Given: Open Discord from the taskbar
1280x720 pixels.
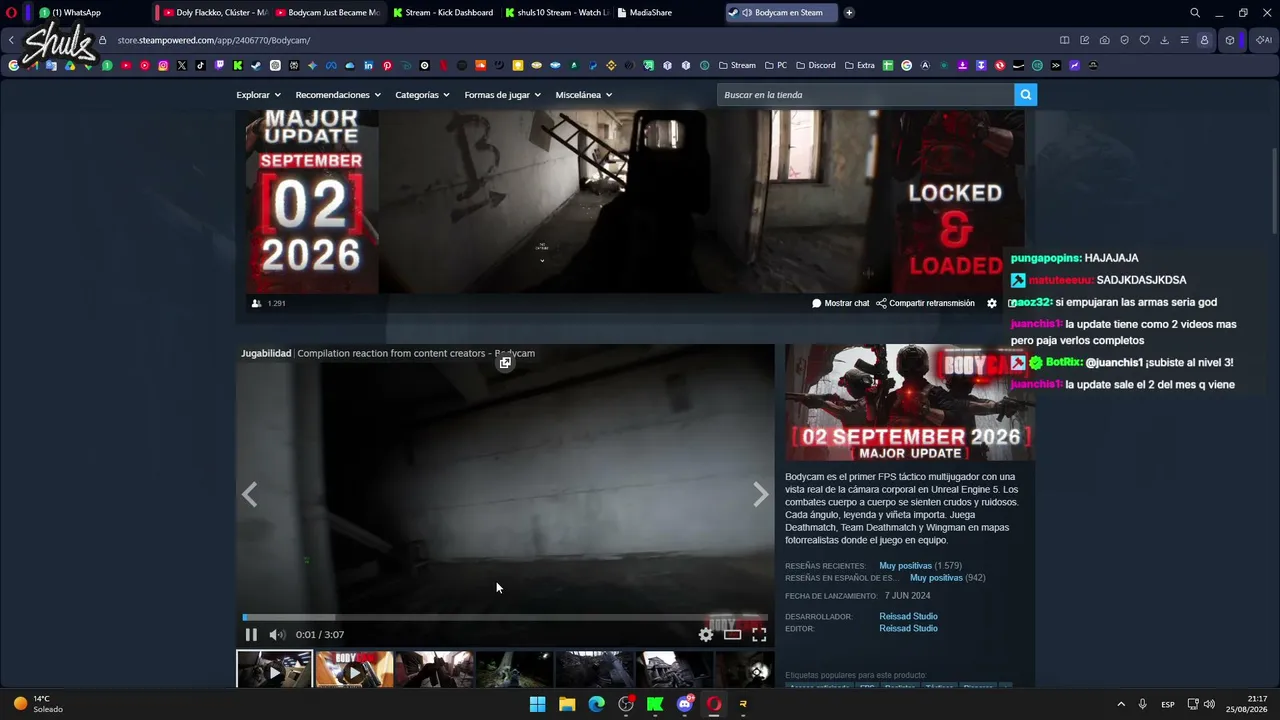Looking at the screenshot, I should [x=685, y=704].
